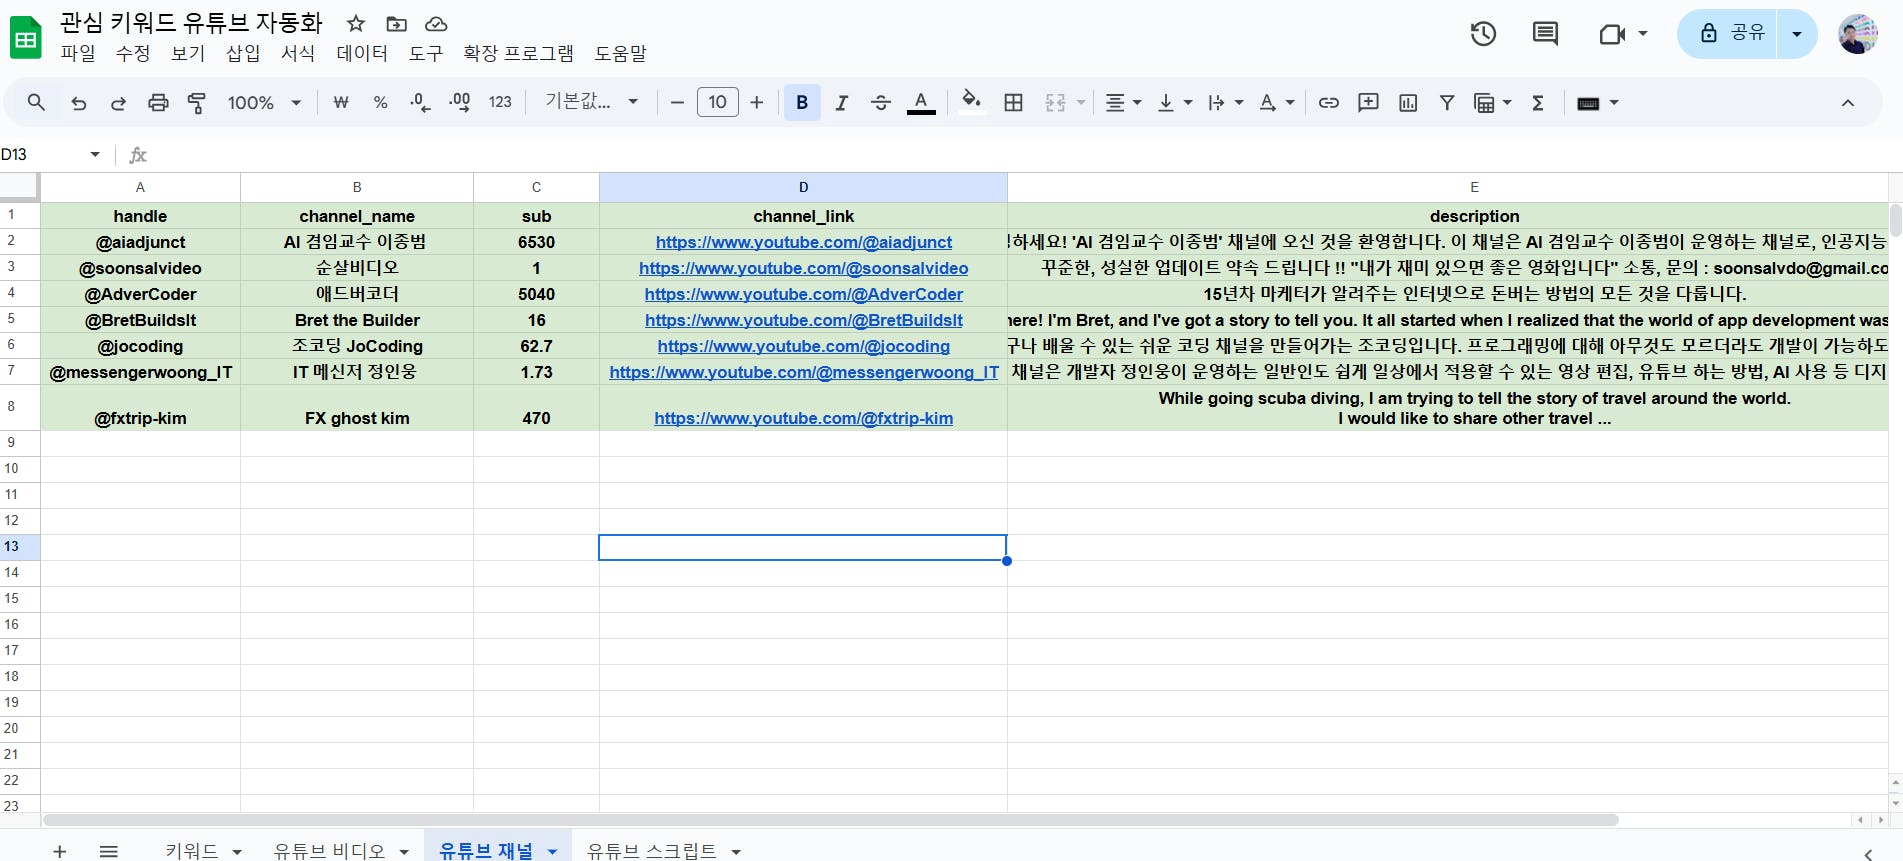Viewport: 1903px width, 861px height.
Task: Decrease the font size
Action: [677, 102]
